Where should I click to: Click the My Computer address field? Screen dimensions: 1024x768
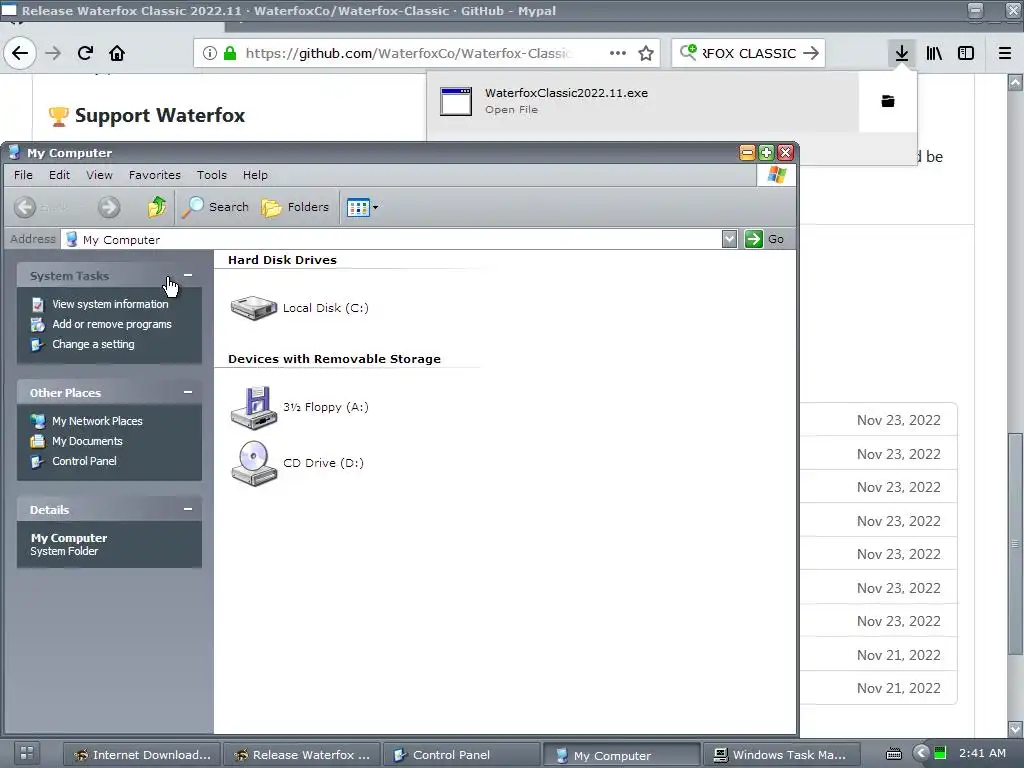point(392,239)
